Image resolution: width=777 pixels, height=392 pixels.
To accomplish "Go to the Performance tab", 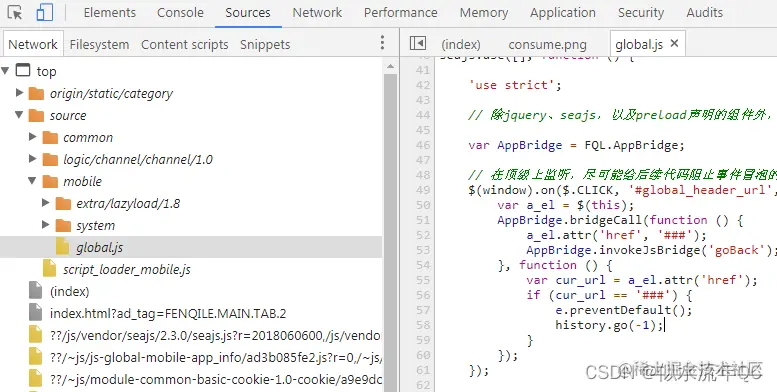I will pyautogui.click(x=400, y=12).
